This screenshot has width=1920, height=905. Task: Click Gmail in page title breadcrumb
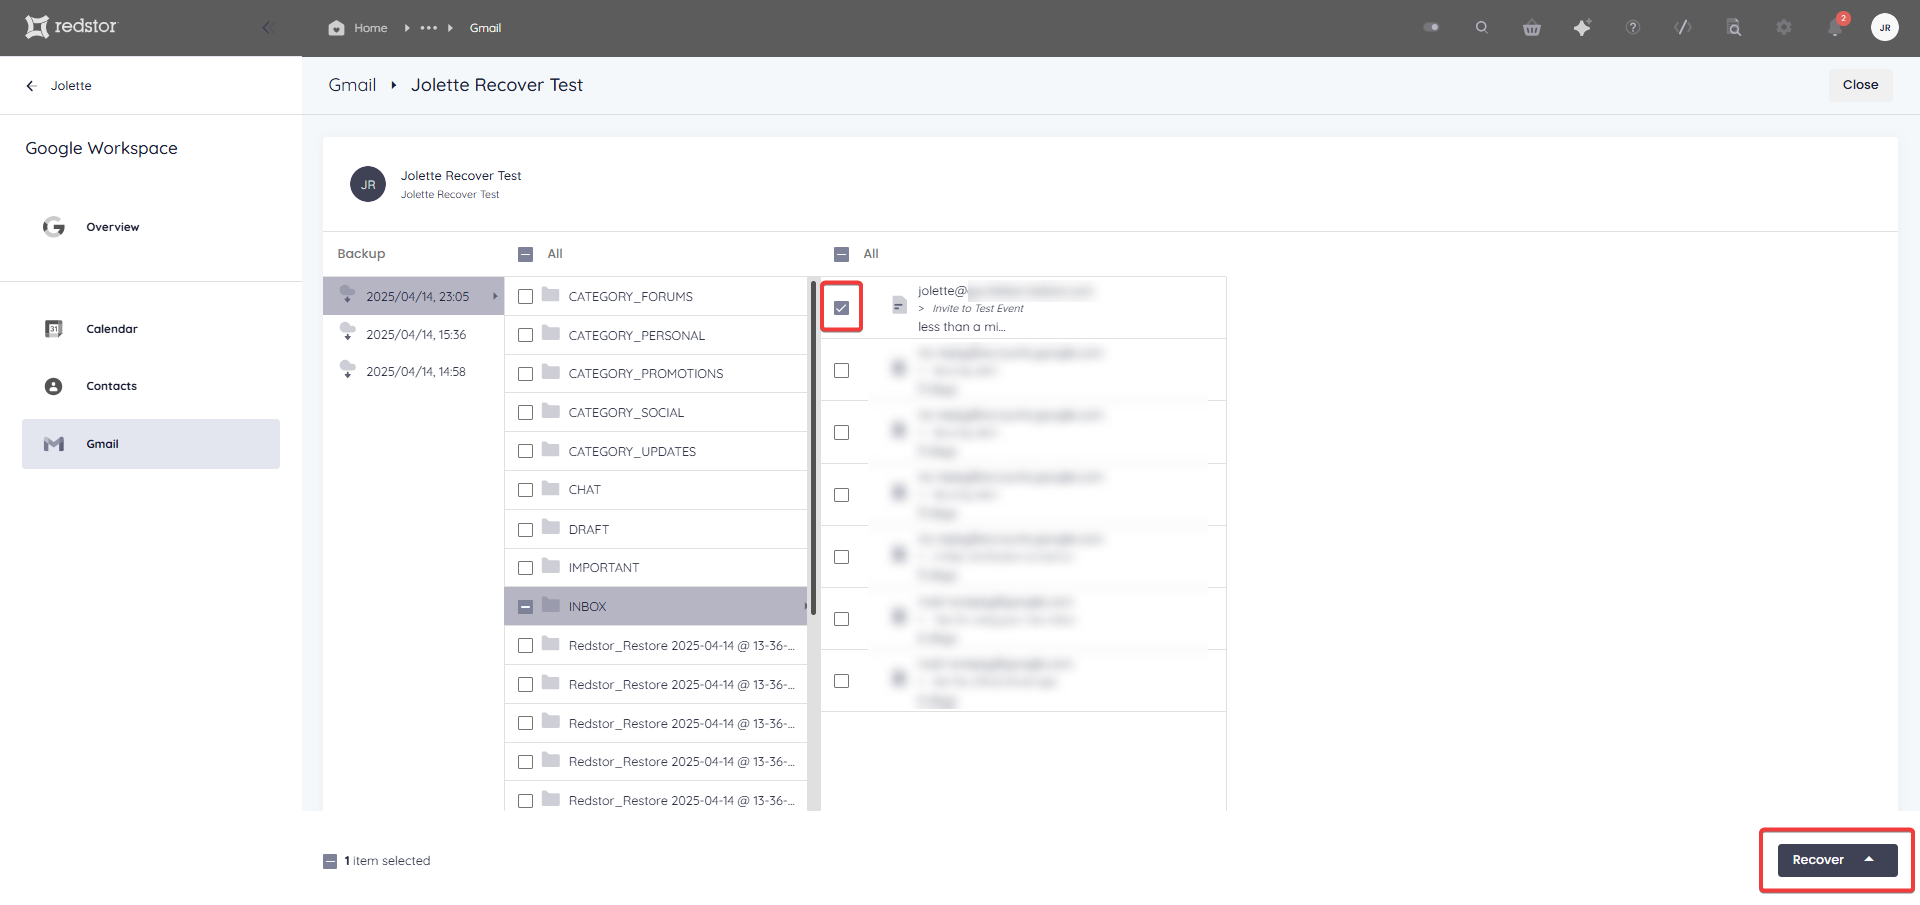point(352,85)
